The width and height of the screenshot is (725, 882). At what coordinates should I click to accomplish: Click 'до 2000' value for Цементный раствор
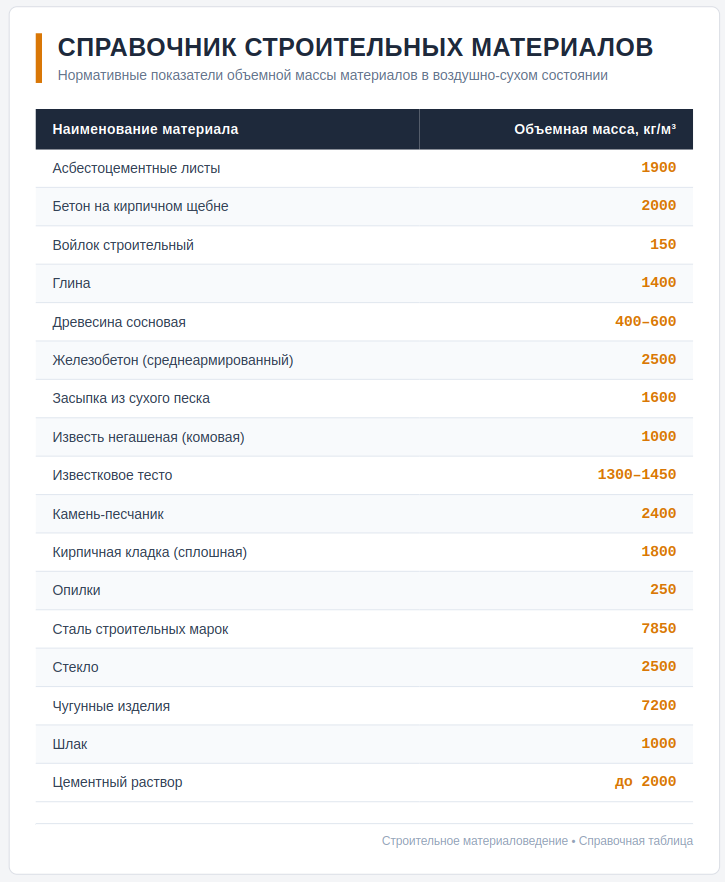pyautogui.click(x=646, y=782)
